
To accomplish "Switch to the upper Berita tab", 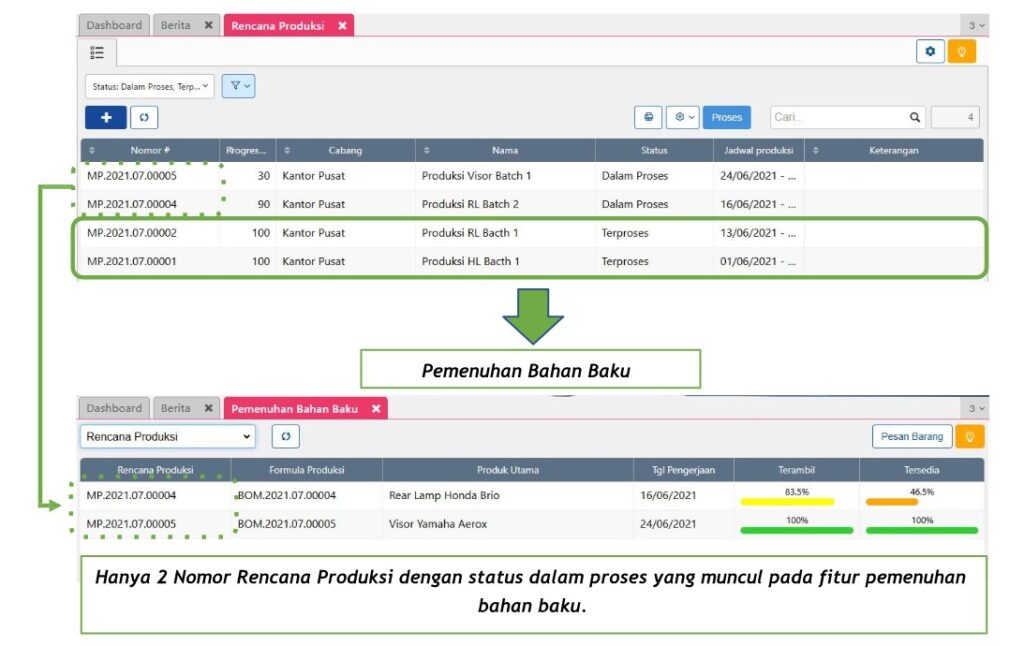I will (176, 25).
